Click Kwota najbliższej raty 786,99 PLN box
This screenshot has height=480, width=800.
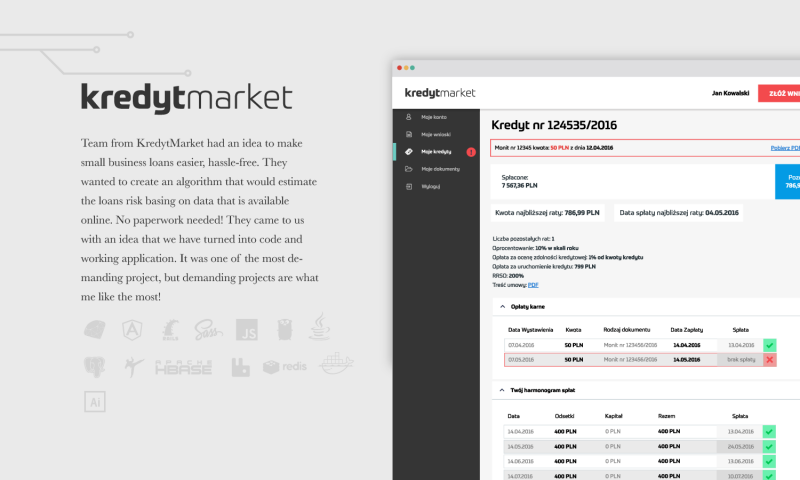coord(547,213)
